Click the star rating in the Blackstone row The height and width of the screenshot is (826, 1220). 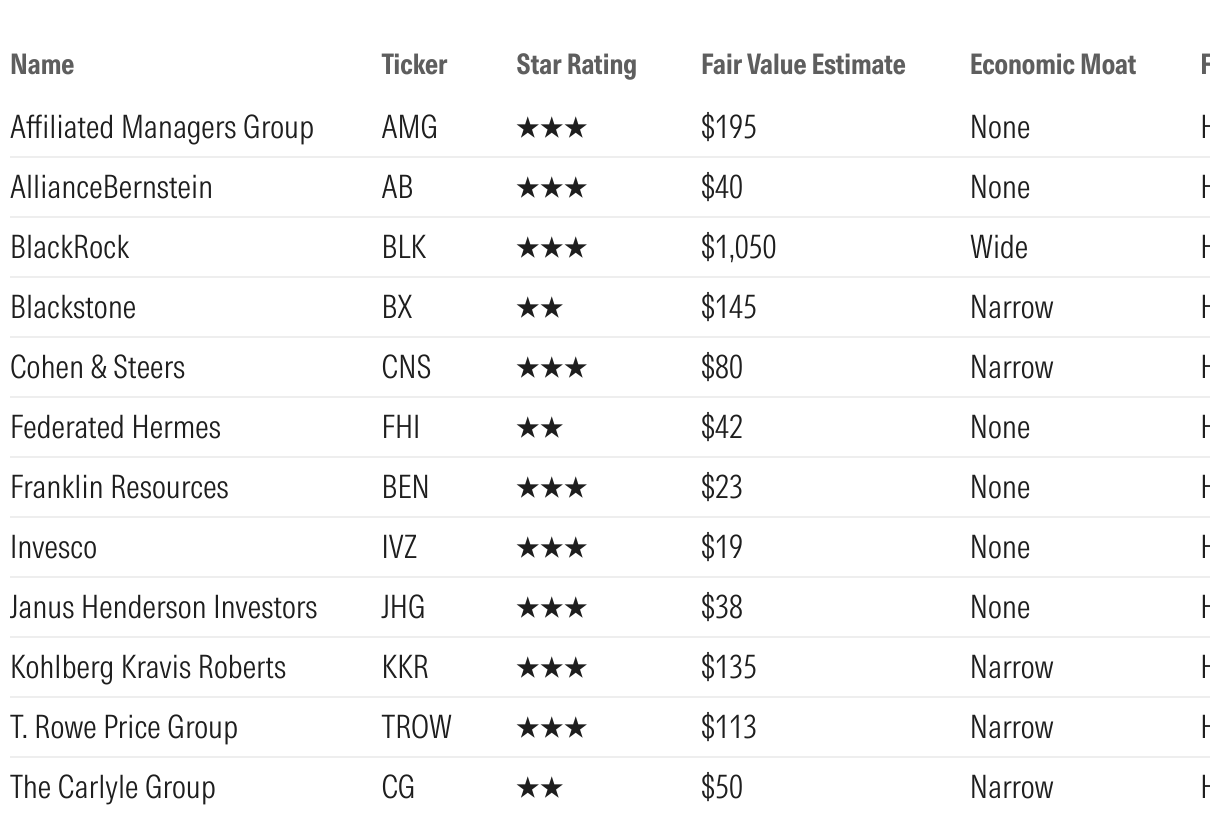pos(540,308)
